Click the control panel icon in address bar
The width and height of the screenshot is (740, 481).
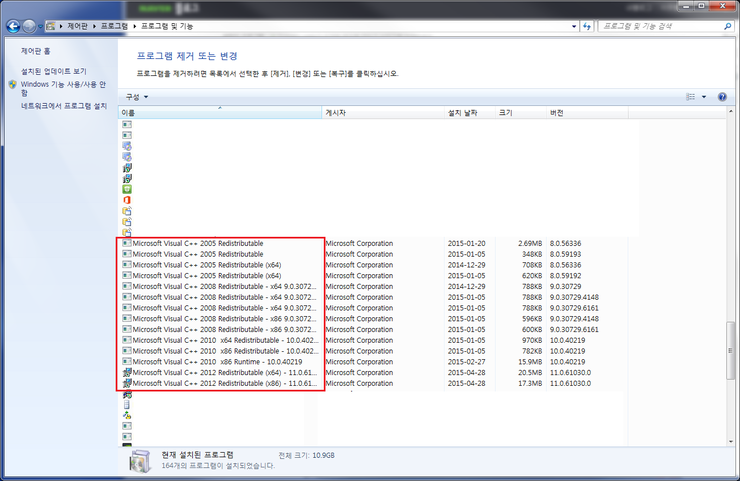point(50,26)
